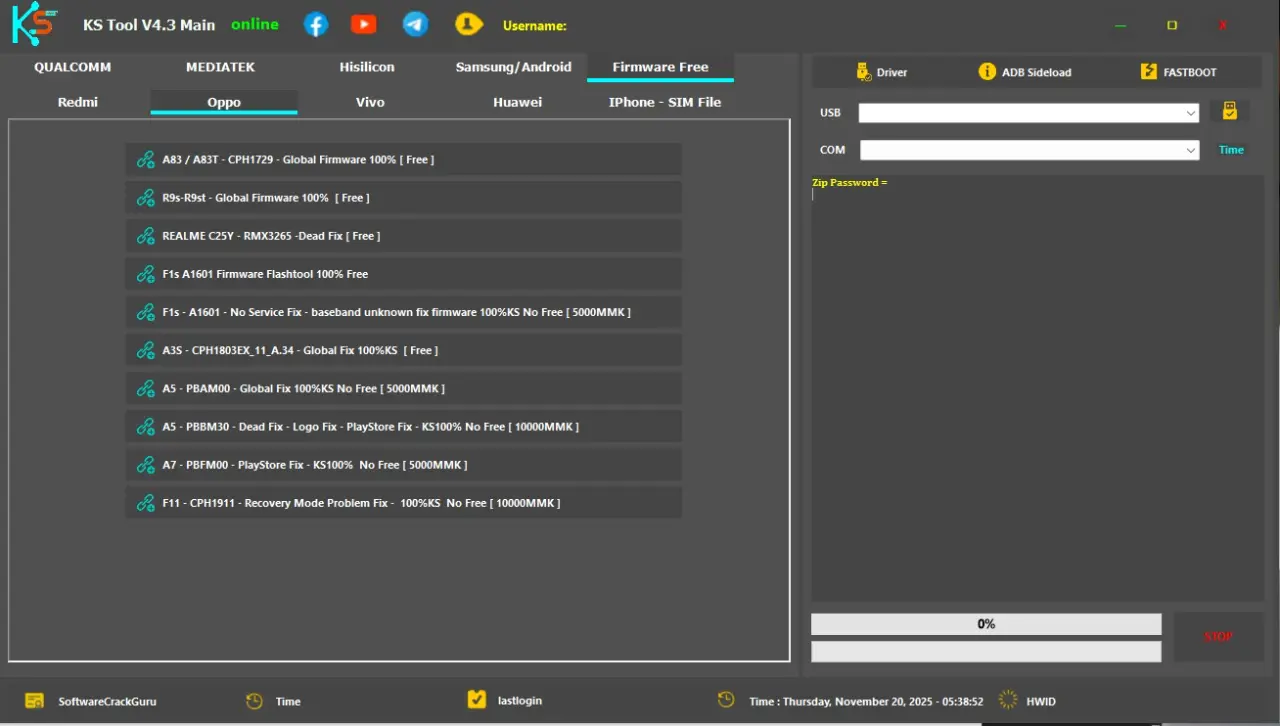Screen dimensions: 1280x726
Task: Open A5 PBAM00 Global Fix entry
Action: (x=403, y=388)
